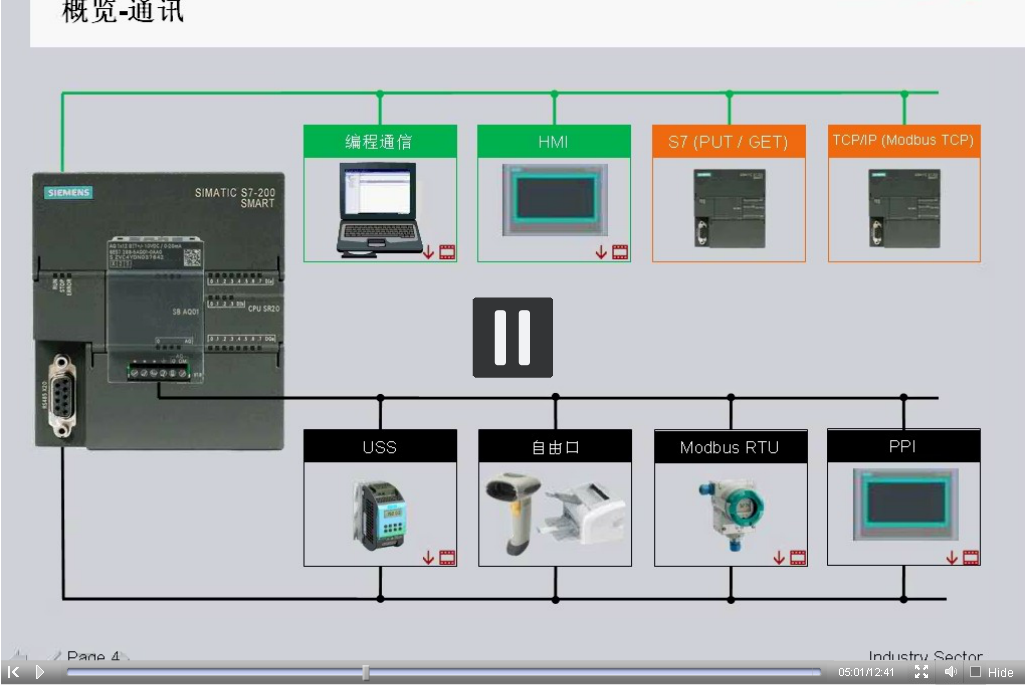Click film icon in 编程通信 box
The height and width of the screenshot is (685, 1028).
pos(447,252)
